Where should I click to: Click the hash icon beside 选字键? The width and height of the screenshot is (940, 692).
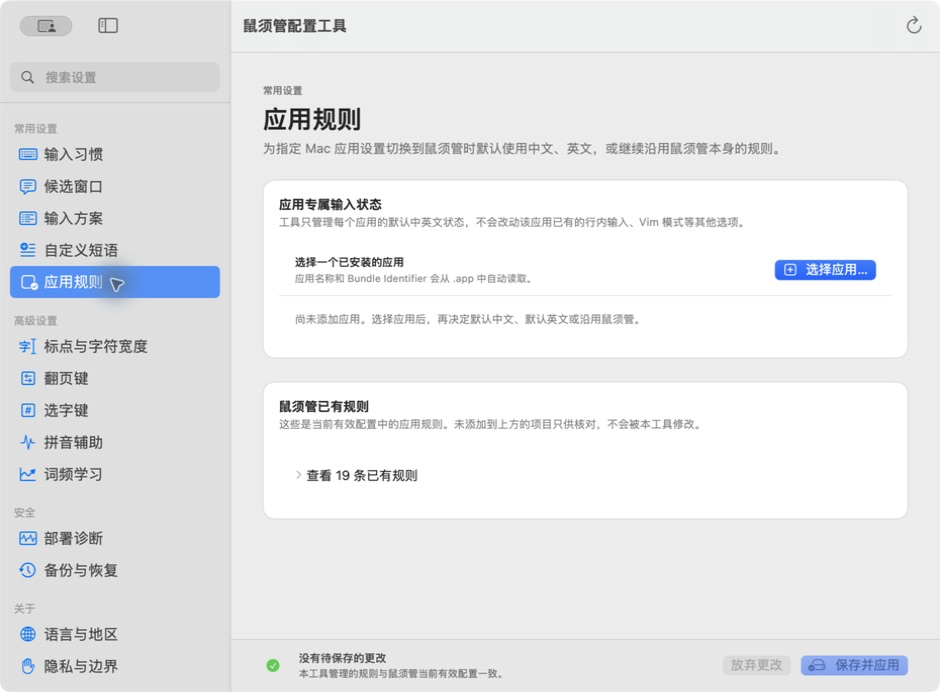[x=28, y=410]
